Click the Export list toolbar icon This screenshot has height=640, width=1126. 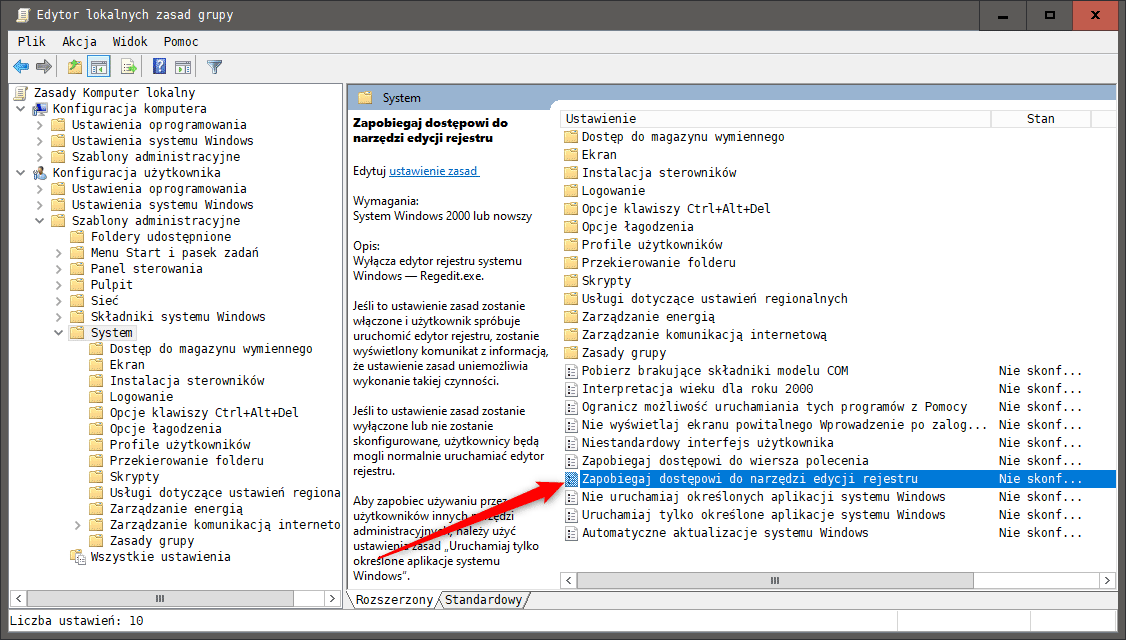coord(129,67)
